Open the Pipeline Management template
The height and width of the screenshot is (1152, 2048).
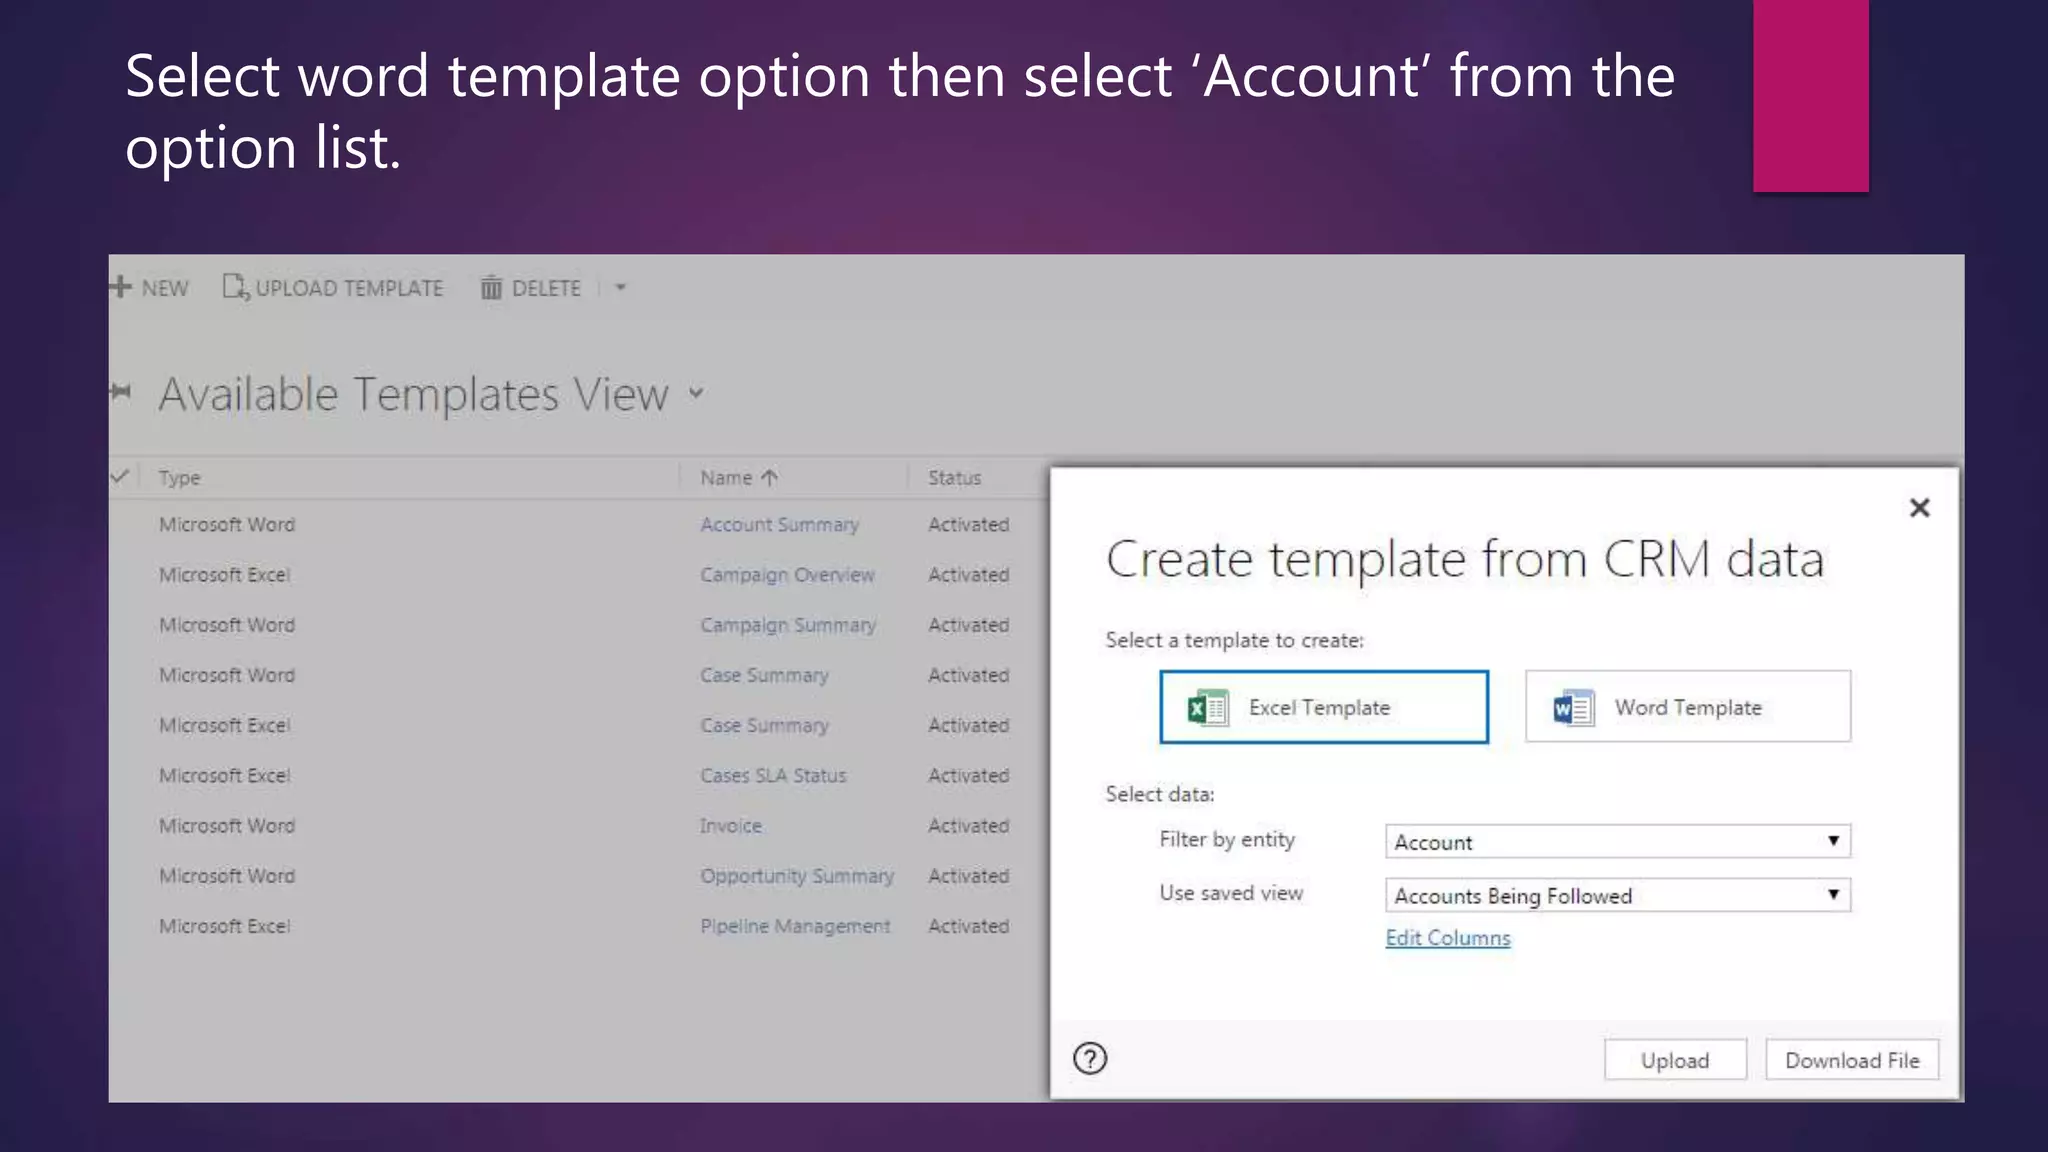(795, 926)
